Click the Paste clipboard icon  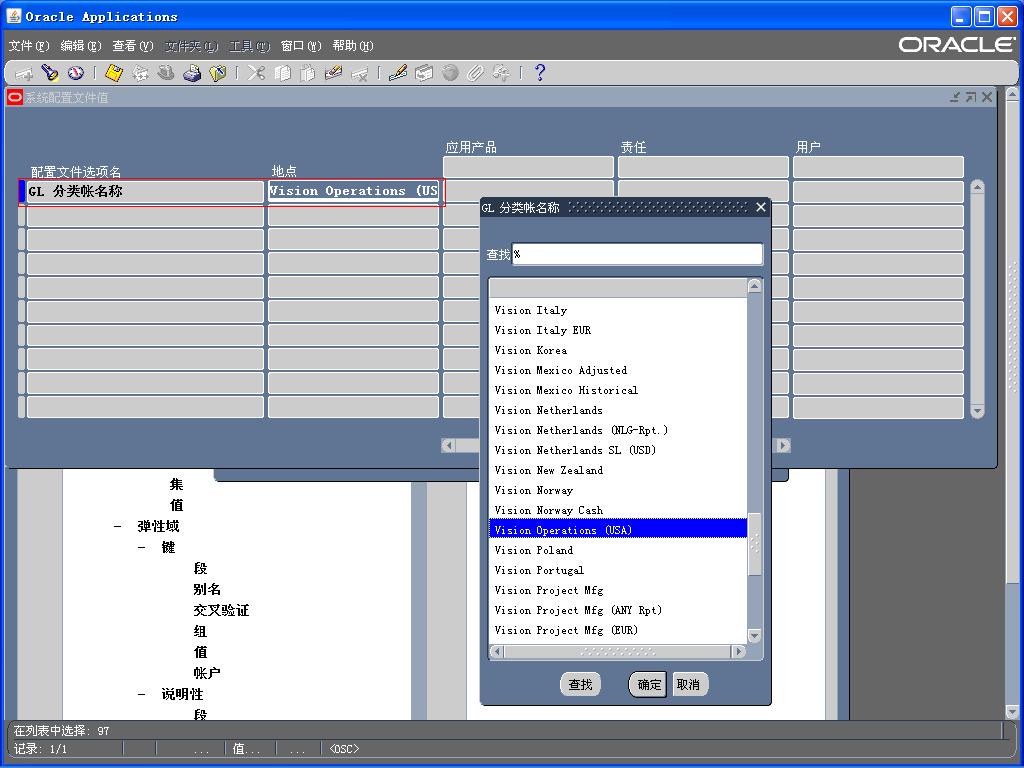click(x=307, y=73)
